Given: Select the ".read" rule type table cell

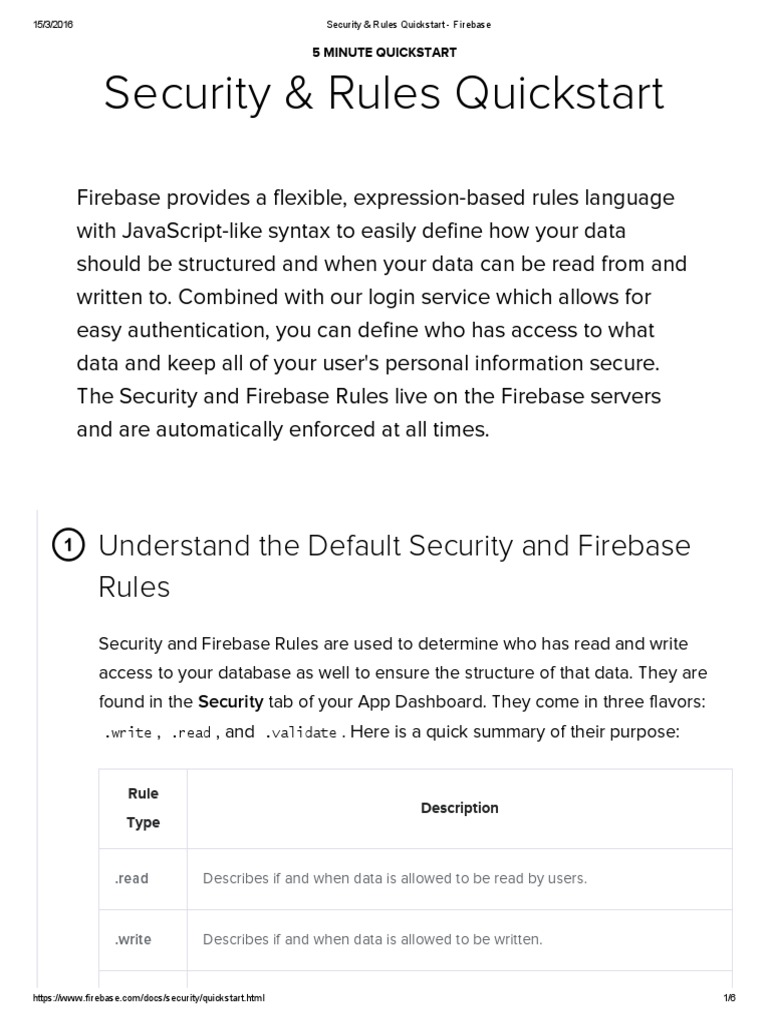Looking at the screenshot, I should pos(131,879).
